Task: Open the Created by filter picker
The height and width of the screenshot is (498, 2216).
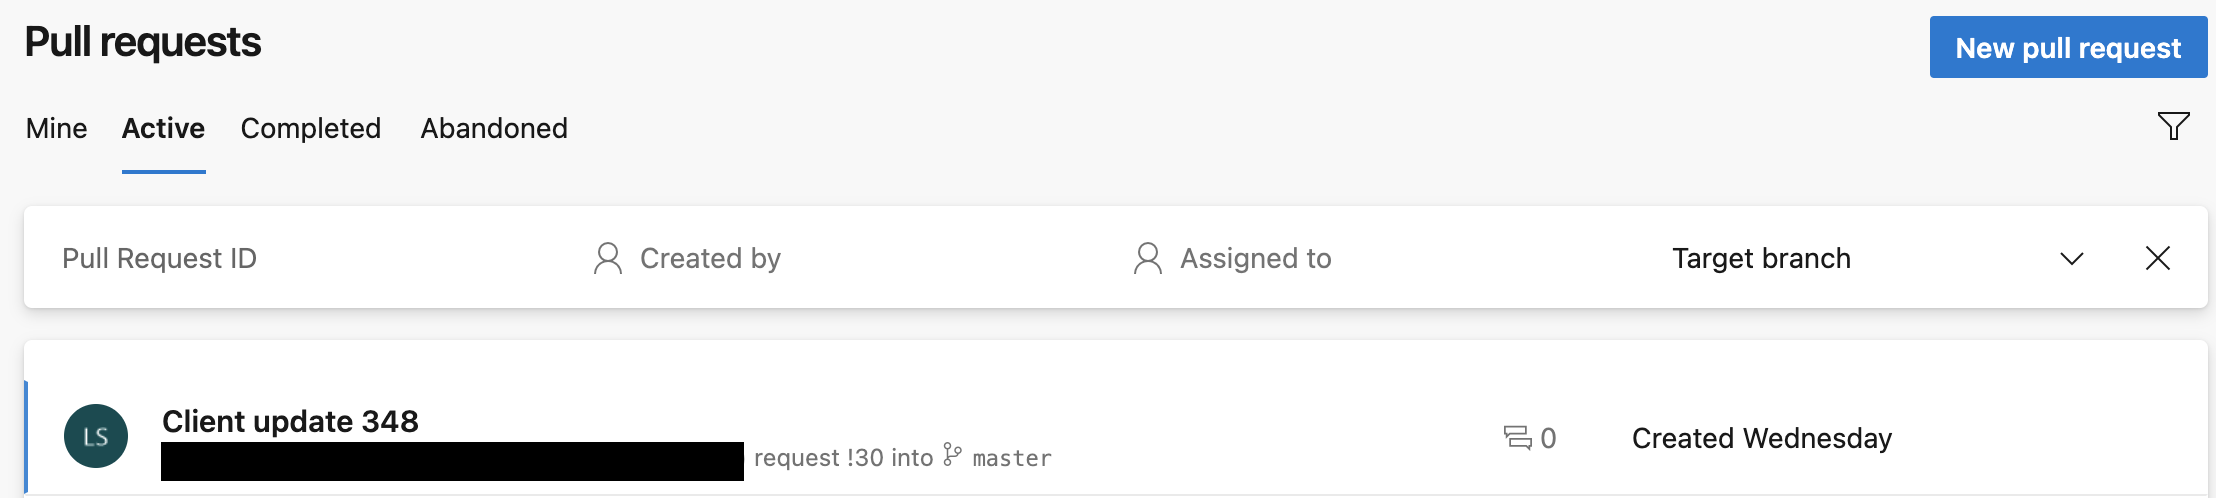Action: pyautogui.click(x=710, y=258)
